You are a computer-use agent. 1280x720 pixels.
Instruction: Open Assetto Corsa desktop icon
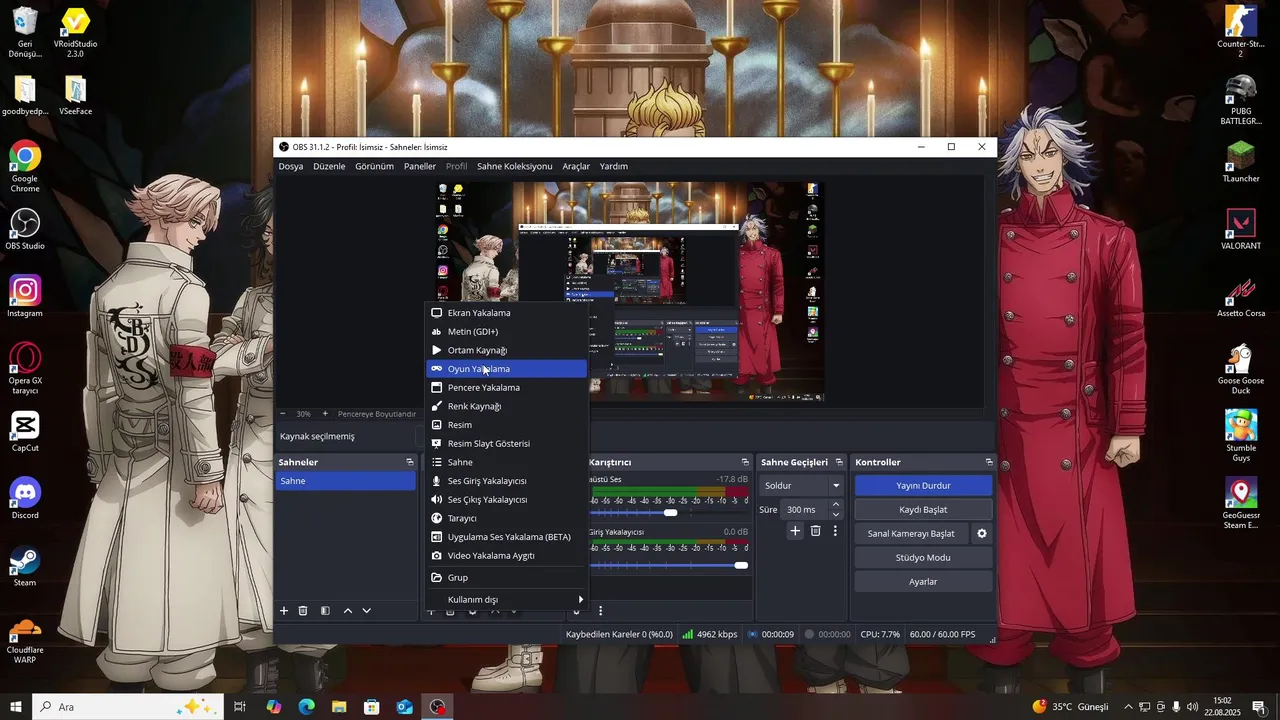[1241, 296]
